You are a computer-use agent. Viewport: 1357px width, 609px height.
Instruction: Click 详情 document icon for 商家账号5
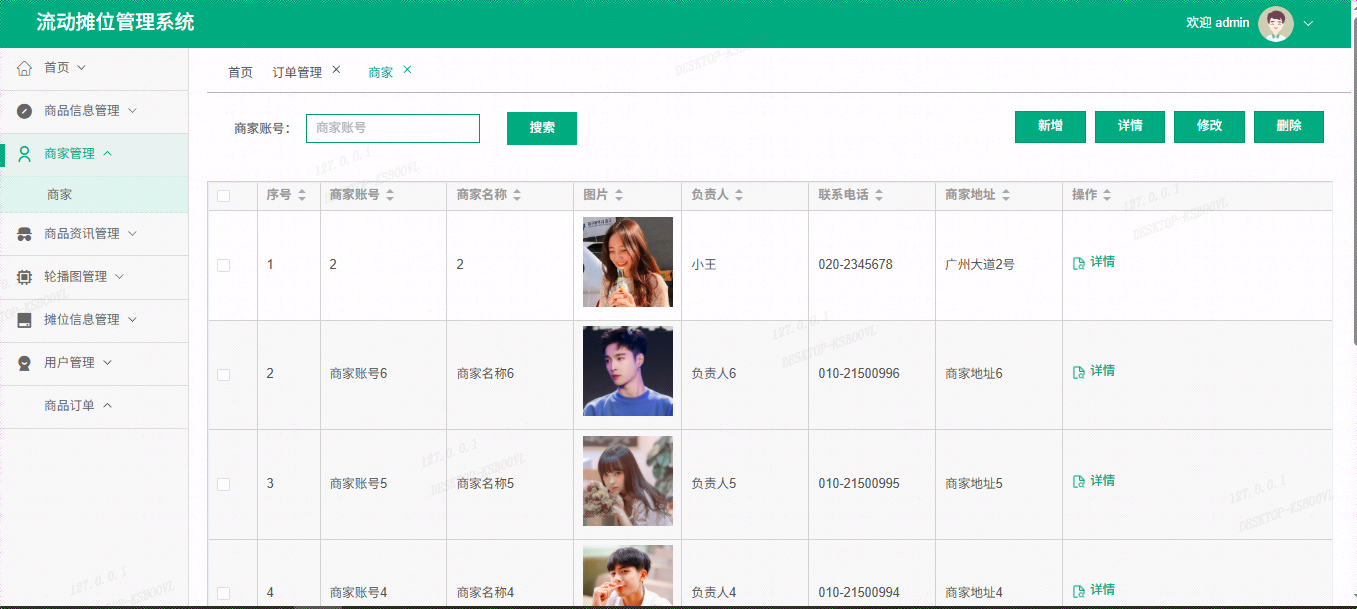pyautogui.click(x=1079, y=482)
